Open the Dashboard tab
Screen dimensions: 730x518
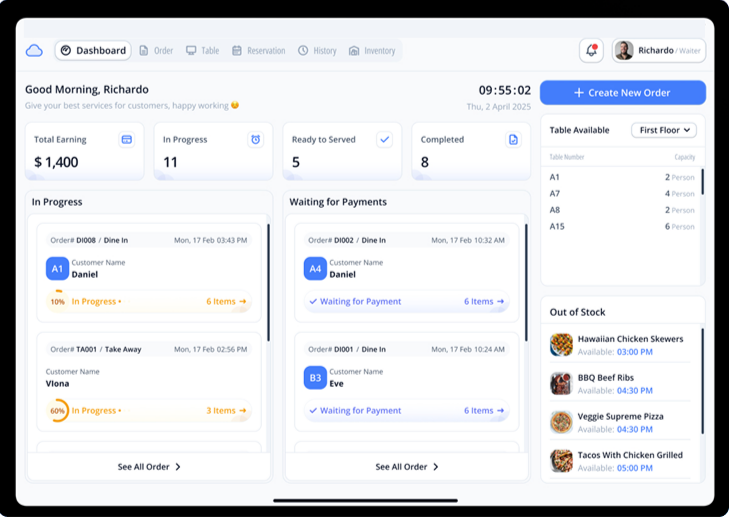pyautogui.click(x=93, y=50)
